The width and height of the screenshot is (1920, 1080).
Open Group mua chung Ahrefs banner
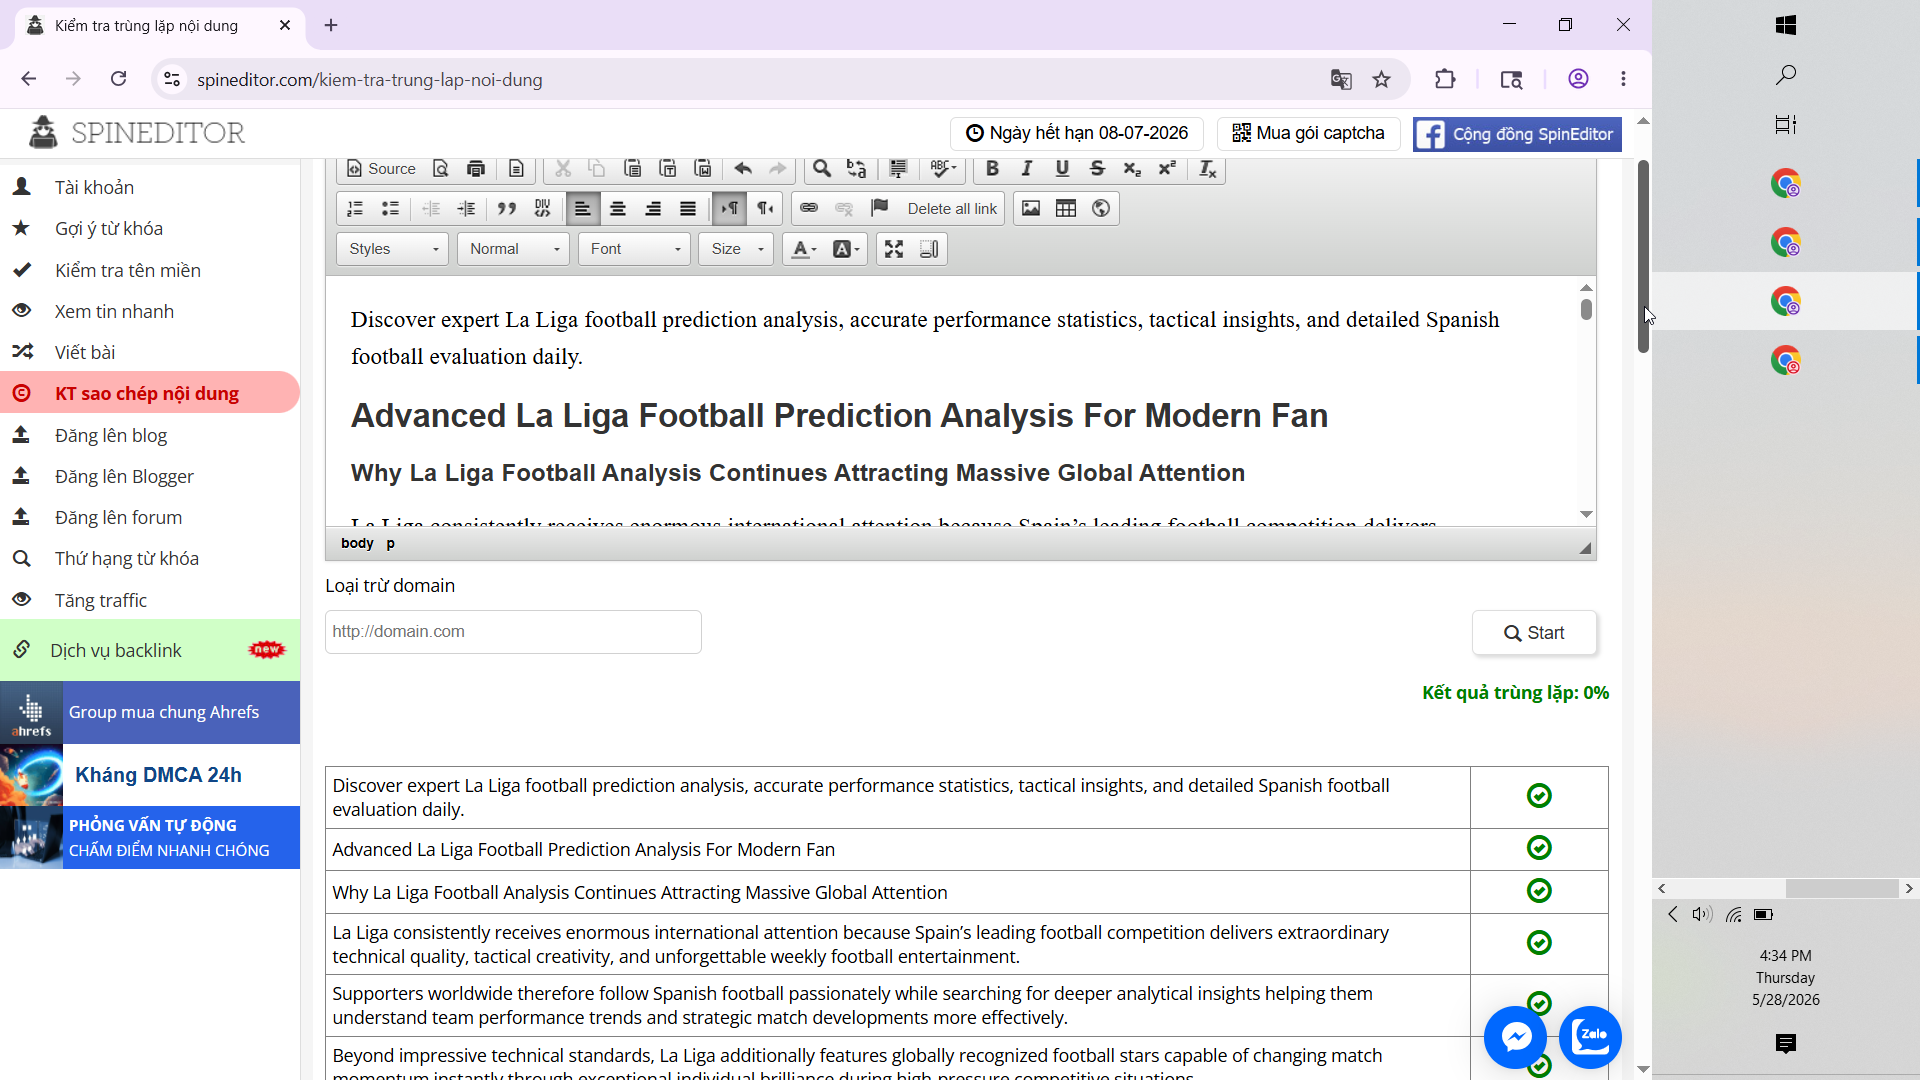tap(150, 712)
